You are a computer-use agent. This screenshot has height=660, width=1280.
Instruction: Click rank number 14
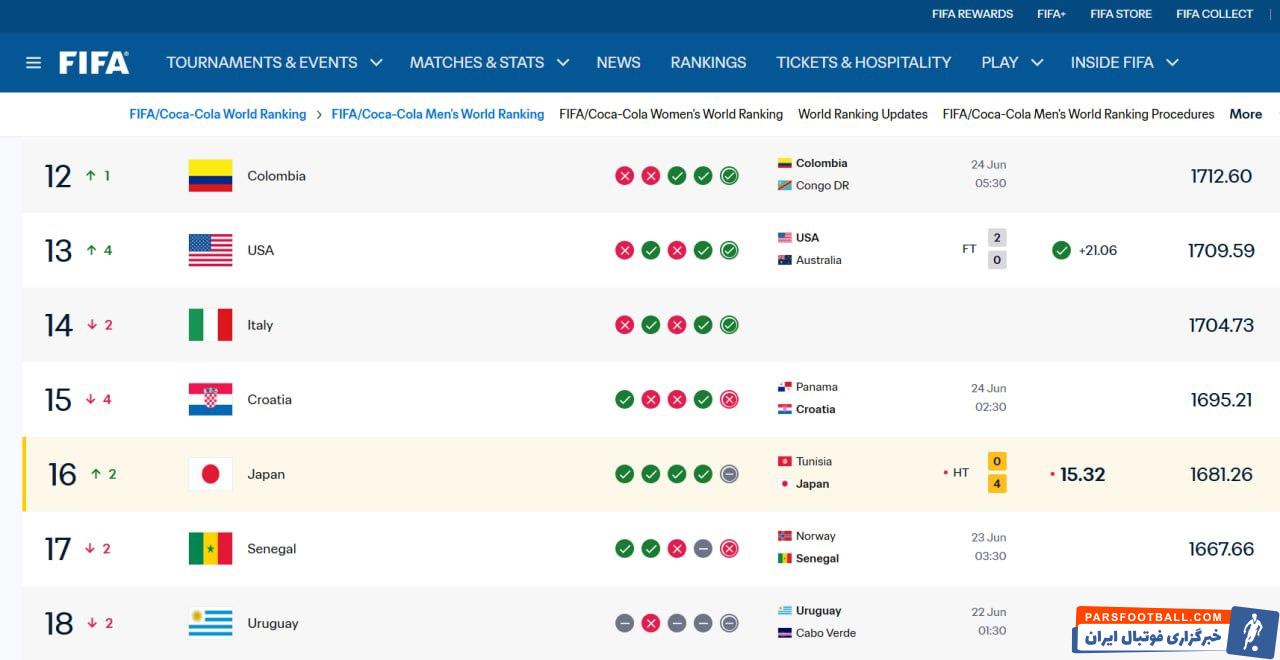(58, 325)
